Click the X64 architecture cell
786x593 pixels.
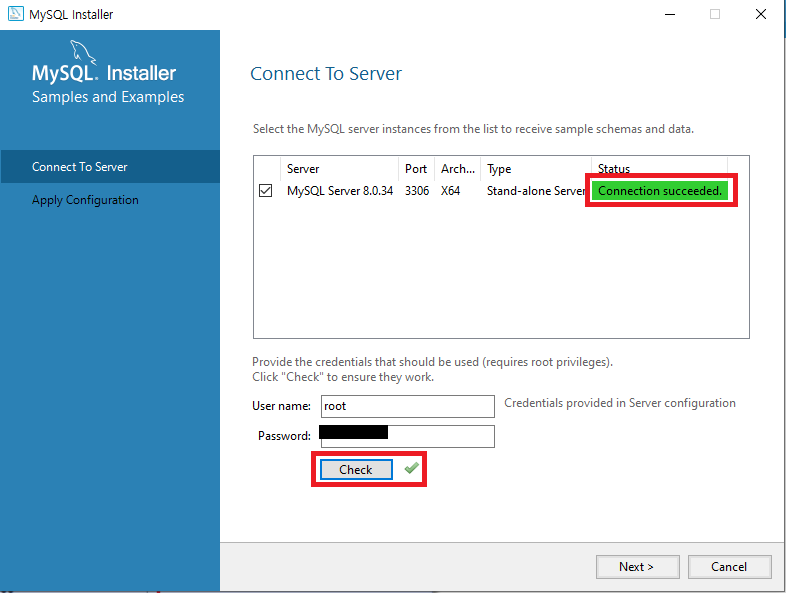point(451,191)
